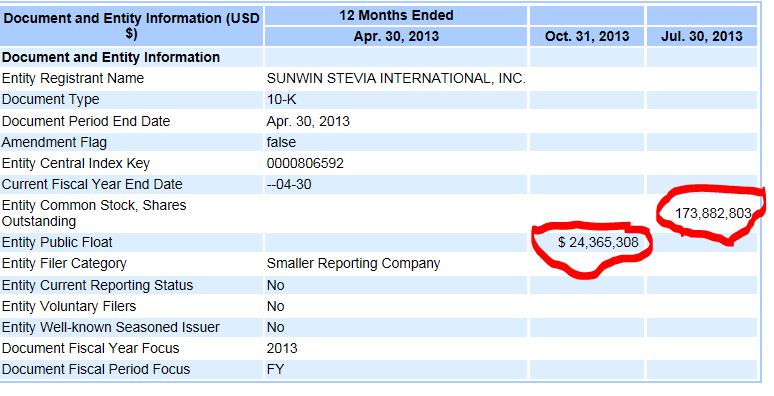Click Entity Registrant Name row label
This screenshot has height=396, width=774.
73,79
